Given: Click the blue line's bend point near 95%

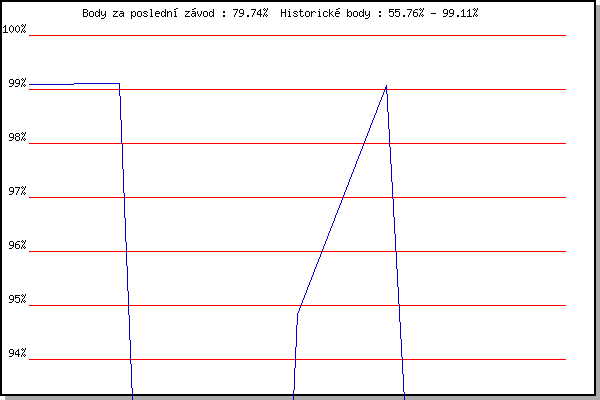Looking at the screenshot, I should click(298, 312).
